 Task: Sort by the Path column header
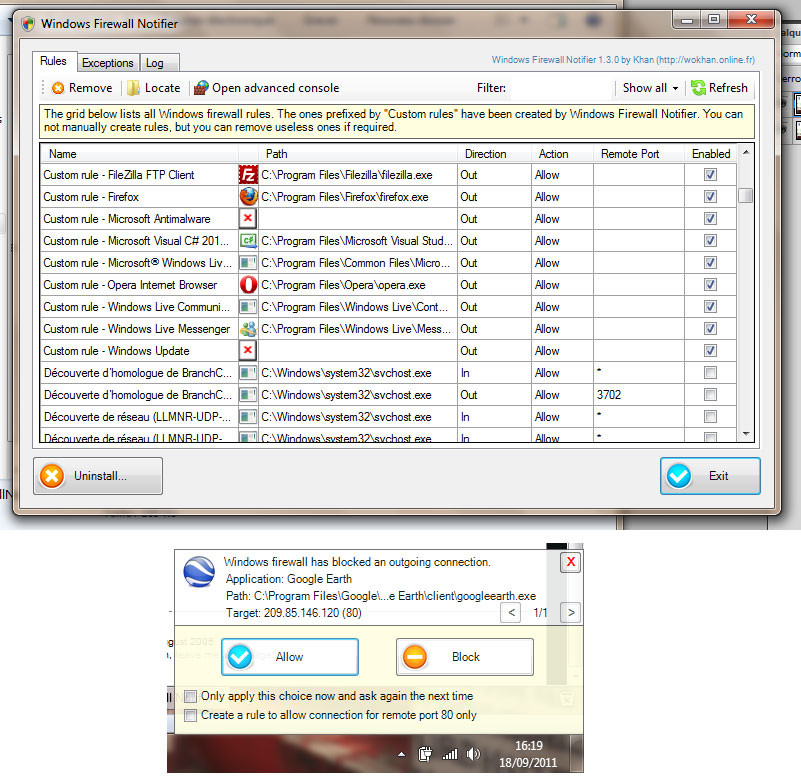click(358, 154)
